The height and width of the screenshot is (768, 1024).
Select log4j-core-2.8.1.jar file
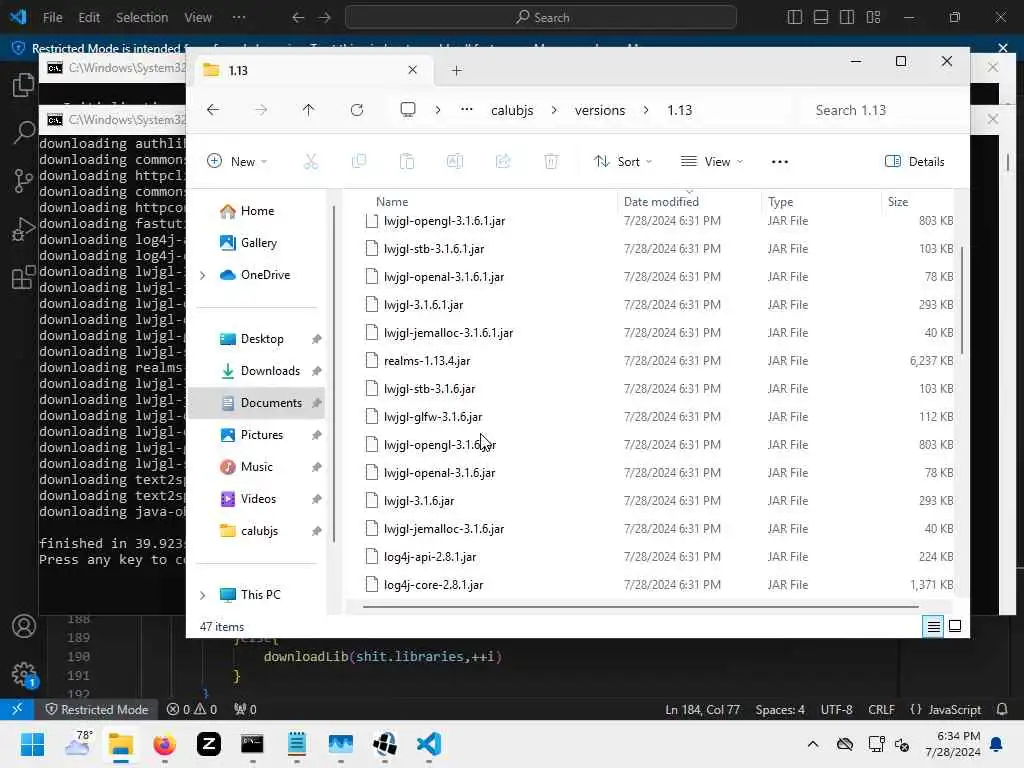coord(658,584)
